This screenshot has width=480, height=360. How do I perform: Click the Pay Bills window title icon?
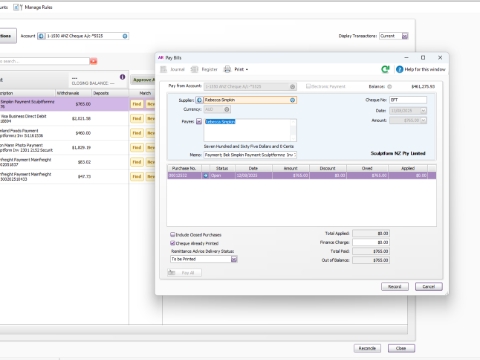click(x=161, y=58)
